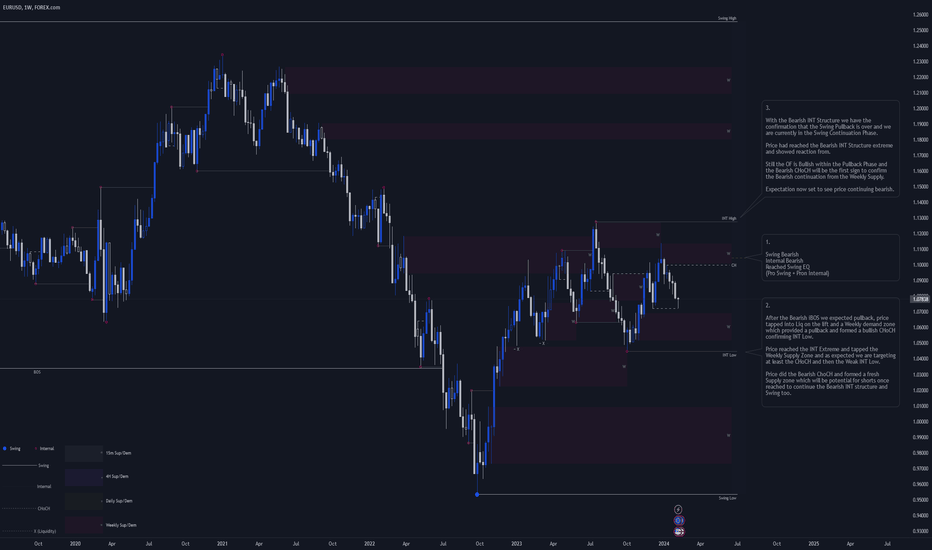Image resolution: width=932 pixels, height=550 pixels.
Task: Click the Daily Sup/Dem legend swatch
Action: tap(83, 501)
